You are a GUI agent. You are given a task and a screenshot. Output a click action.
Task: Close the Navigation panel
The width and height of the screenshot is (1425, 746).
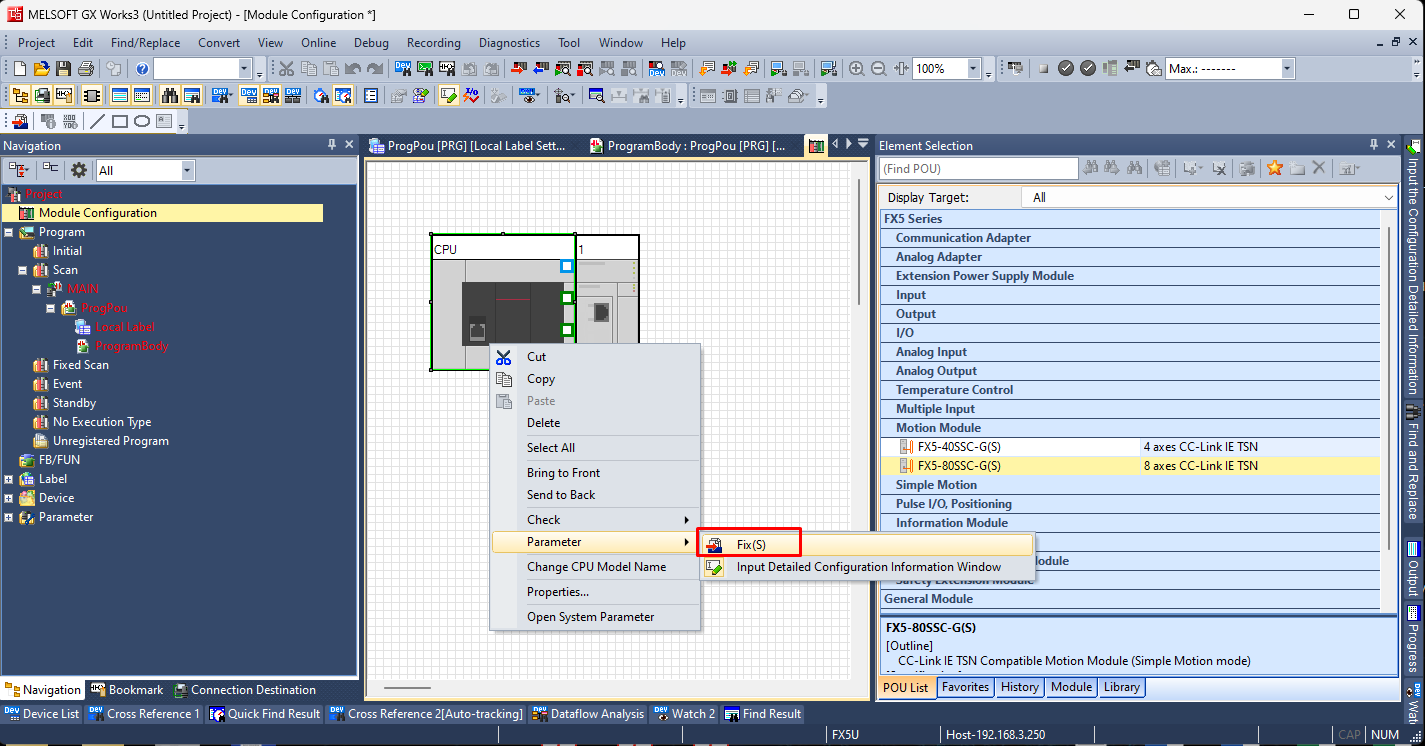(349, 145)
